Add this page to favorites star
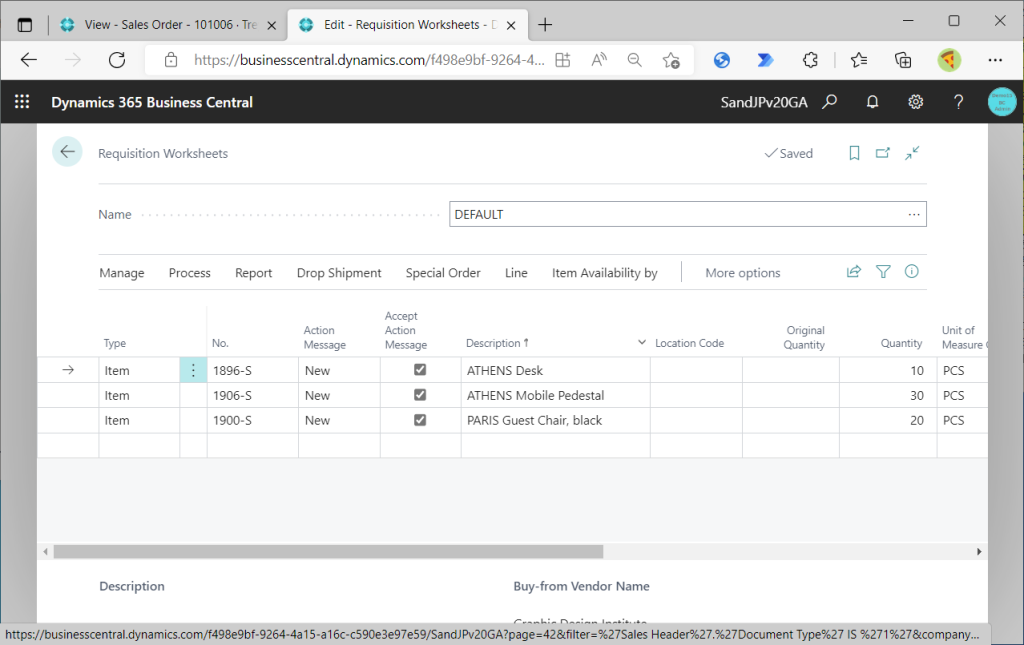 pos(671,60)
